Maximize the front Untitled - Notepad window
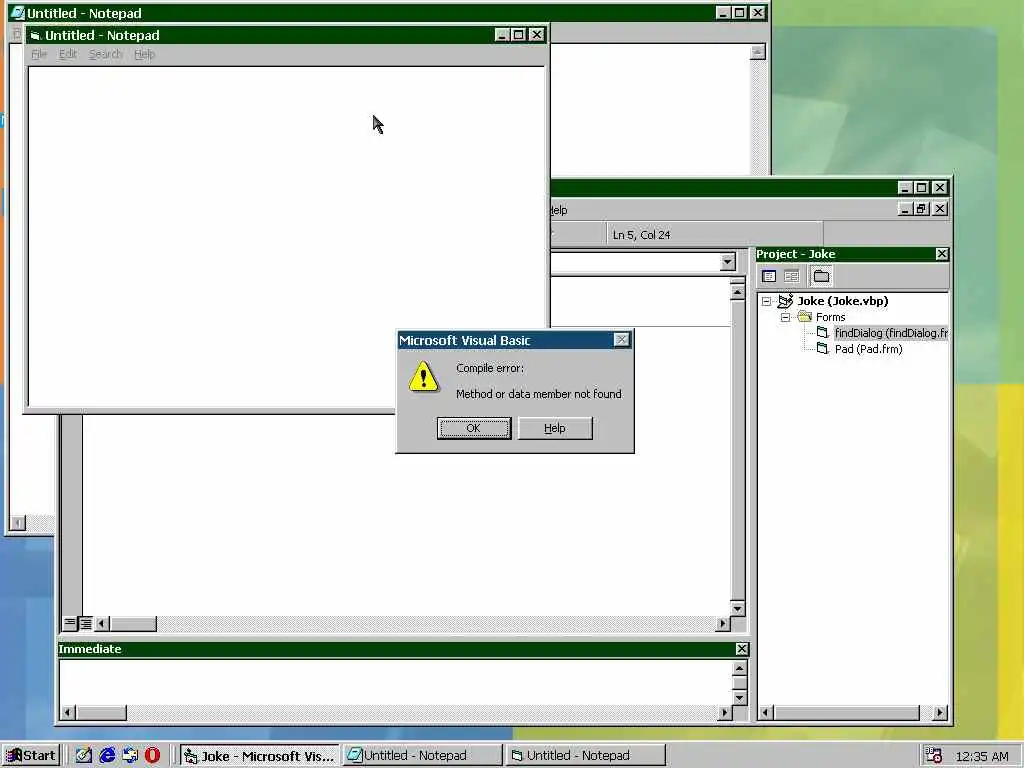 coord(519,35)
